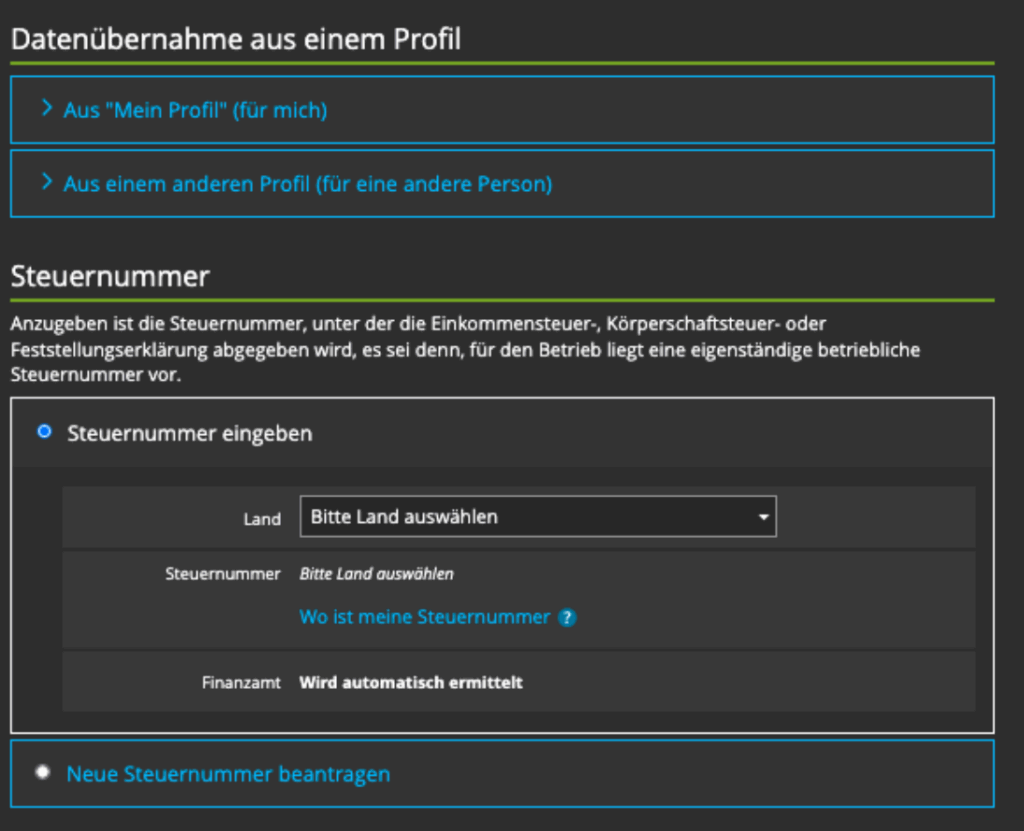
Task: Click the Datenübernahme aus einem Profil heading
Action: click(x=236, y=40)
